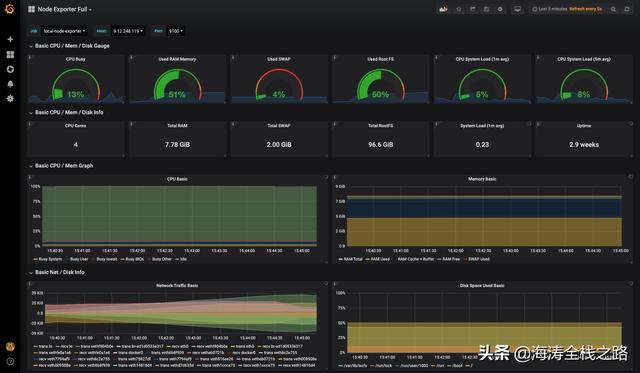Toggle Busy User series in CPU legend

(77, 259)
